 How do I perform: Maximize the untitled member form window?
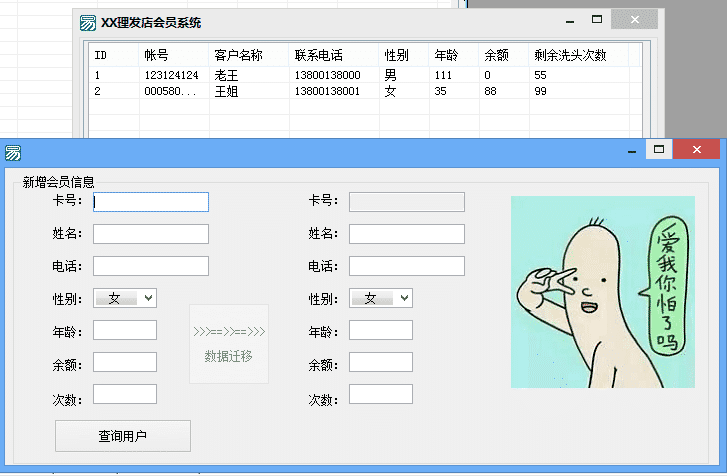pyautogui.click(x=658, y=149)
